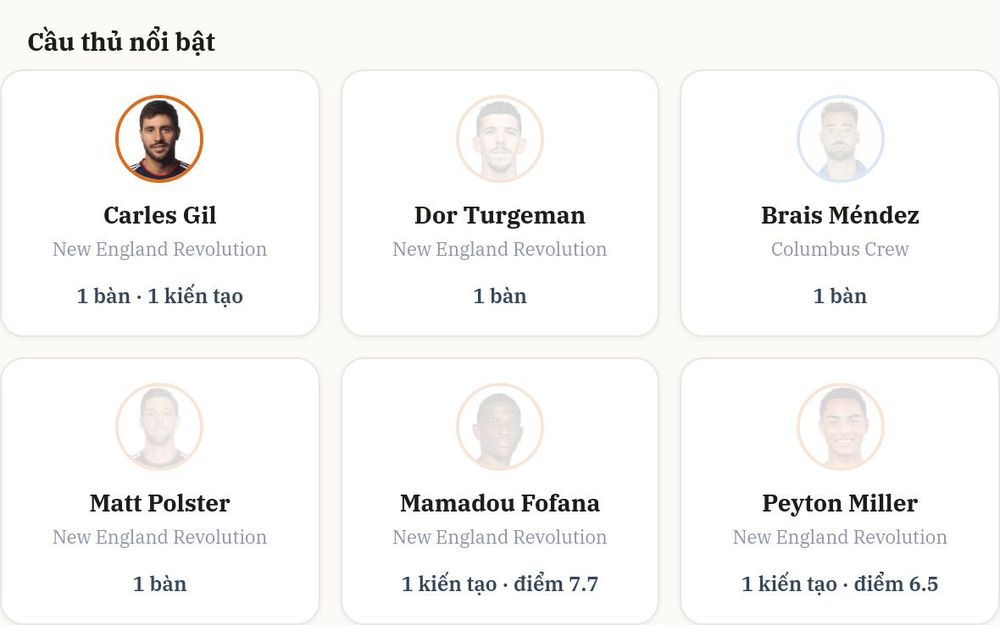Click Mamadou Fofana's player photo
The width and height of the screenshot is (1000, 625).
tap(499, 427)
